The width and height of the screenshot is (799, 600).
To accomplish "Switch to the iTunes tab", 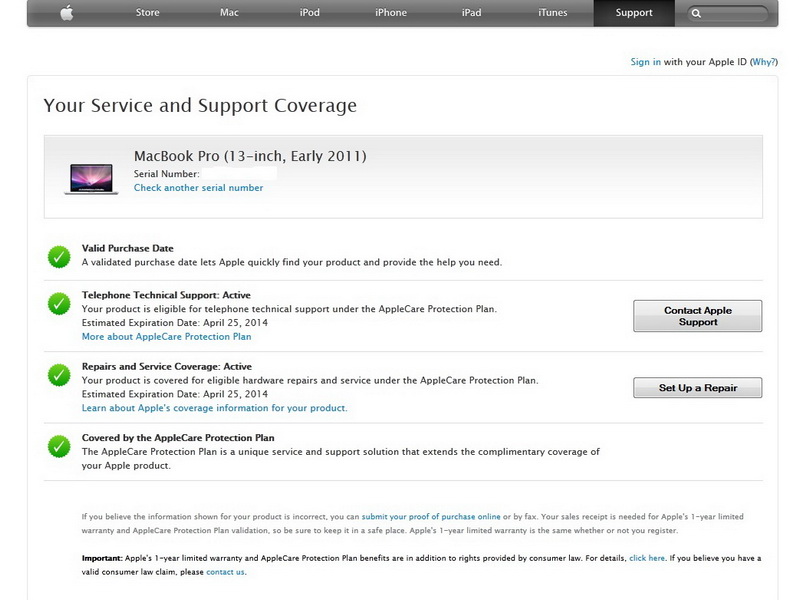I will [x=552, y=13].
